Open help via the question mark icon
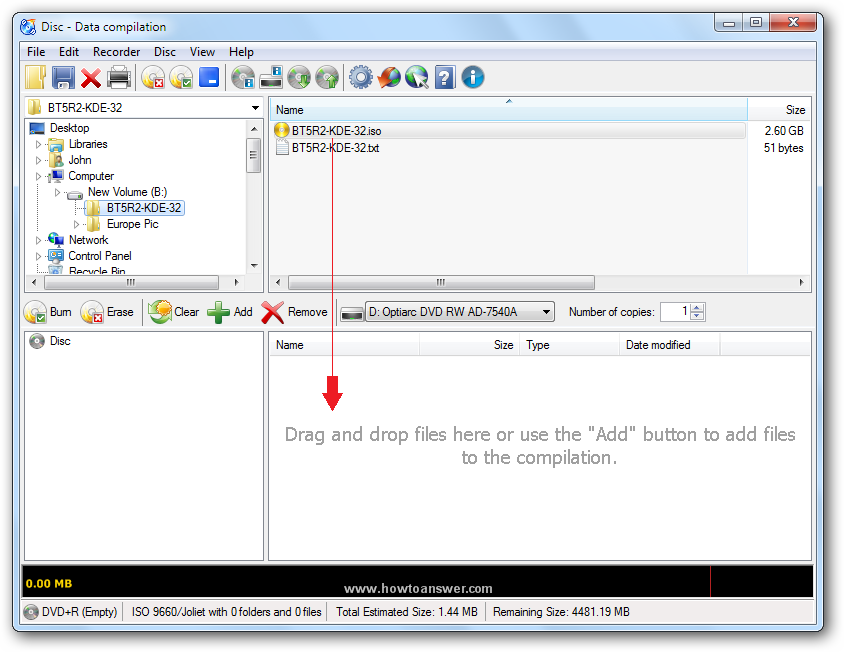This screenshot has width=844, height=652. point(445,78)
